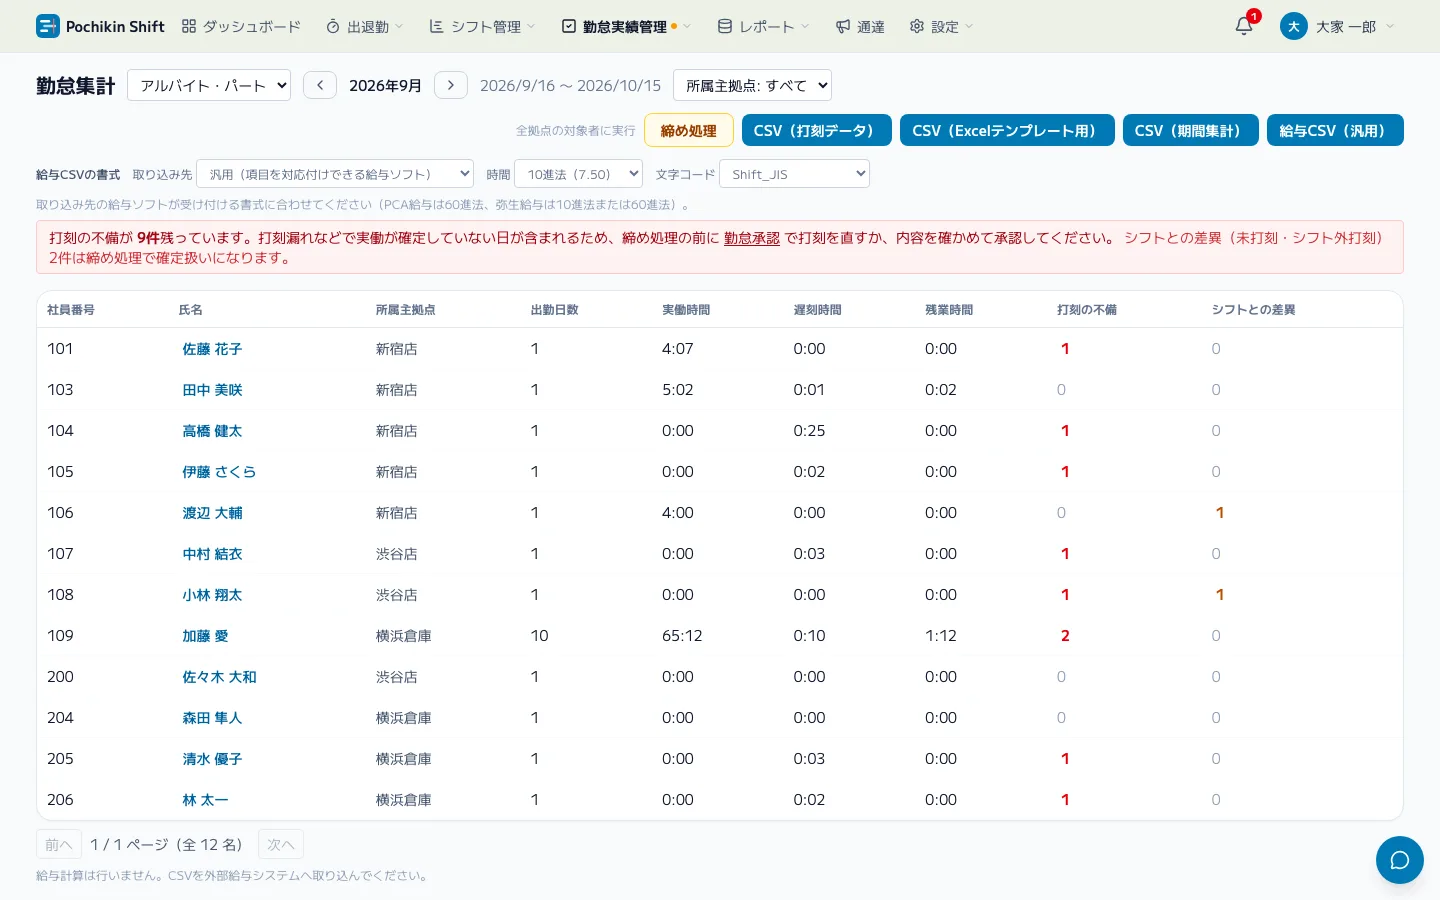
Task: Click the 残業時間 column header
Action: coord(949,310)
